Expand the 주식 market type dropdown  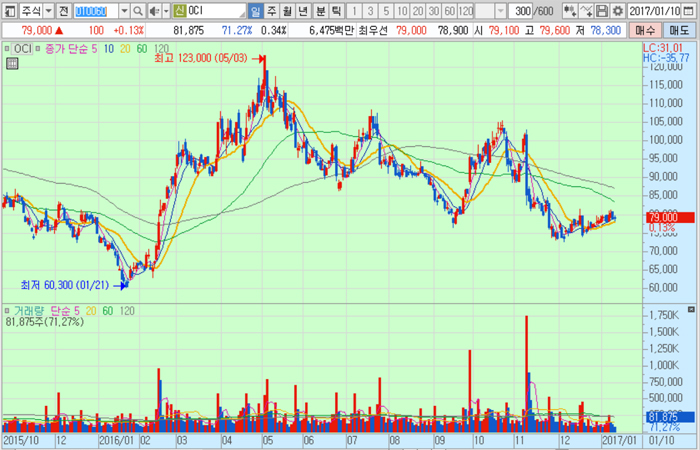49,10
